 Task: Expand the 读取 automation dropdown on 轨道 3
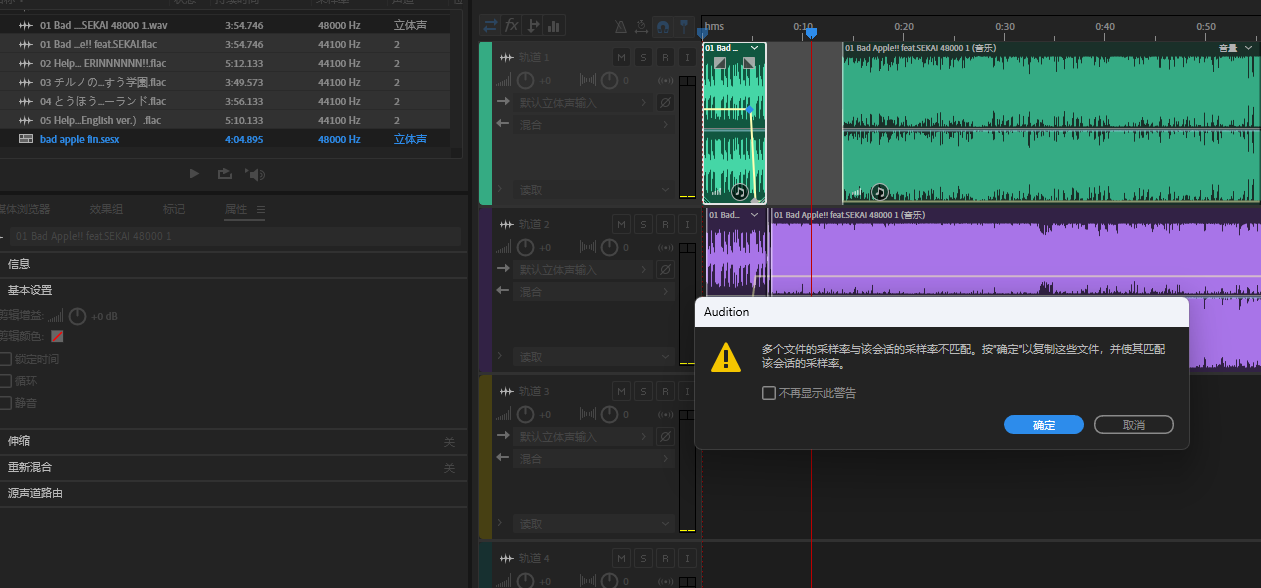pyautogui.click(x=595, y=523)
